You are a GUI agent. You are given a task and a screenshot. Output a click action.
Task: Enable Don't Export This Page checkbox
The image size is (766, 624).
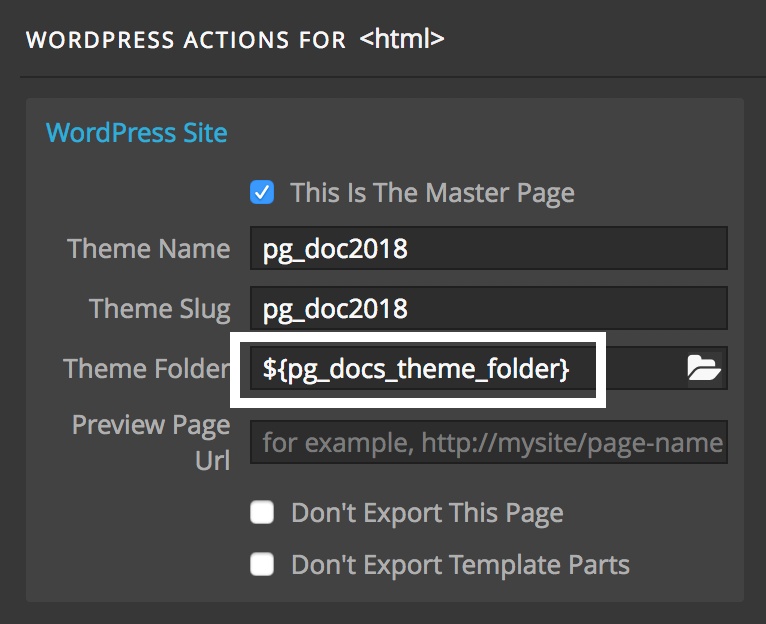pos(262,512)
